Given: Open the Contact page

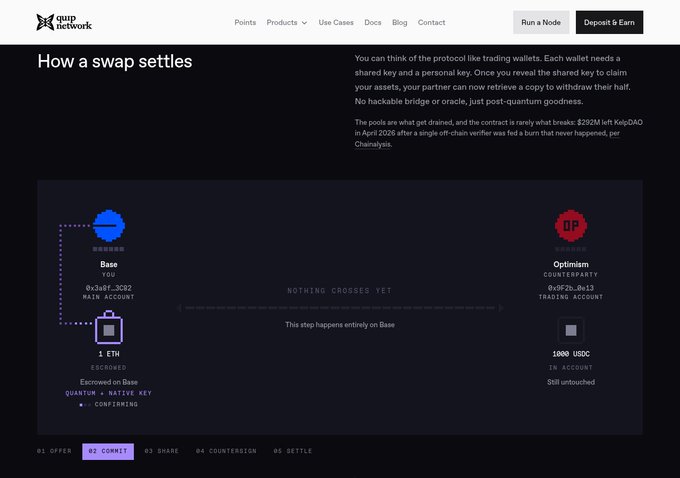Looking at the screenshot, I should click(431, 23).
